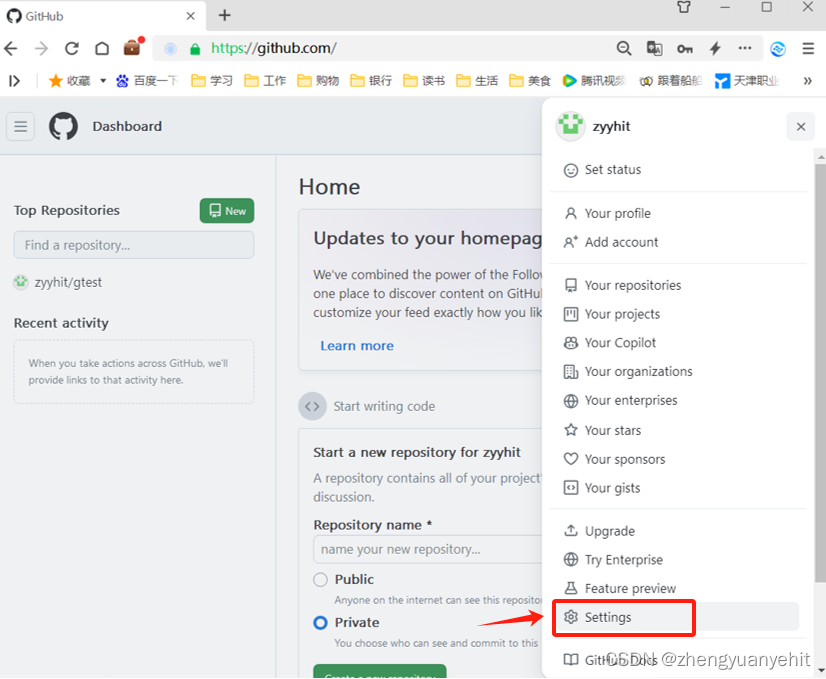Image resolution: width=826 pixels, height=679 pixels.
Task: Select the Private radio button
Action: click(x=320, y=623)
